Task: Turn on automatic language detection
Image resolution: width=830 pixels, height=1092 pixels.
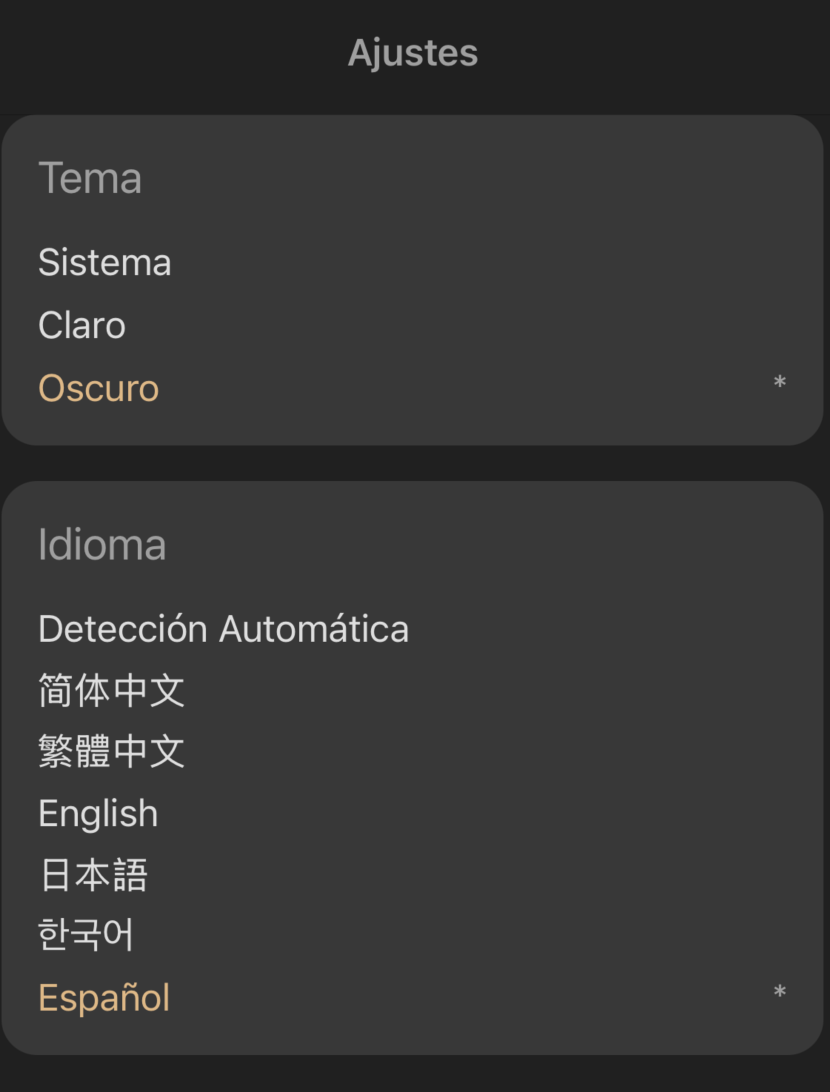Action: click(223, 629)
